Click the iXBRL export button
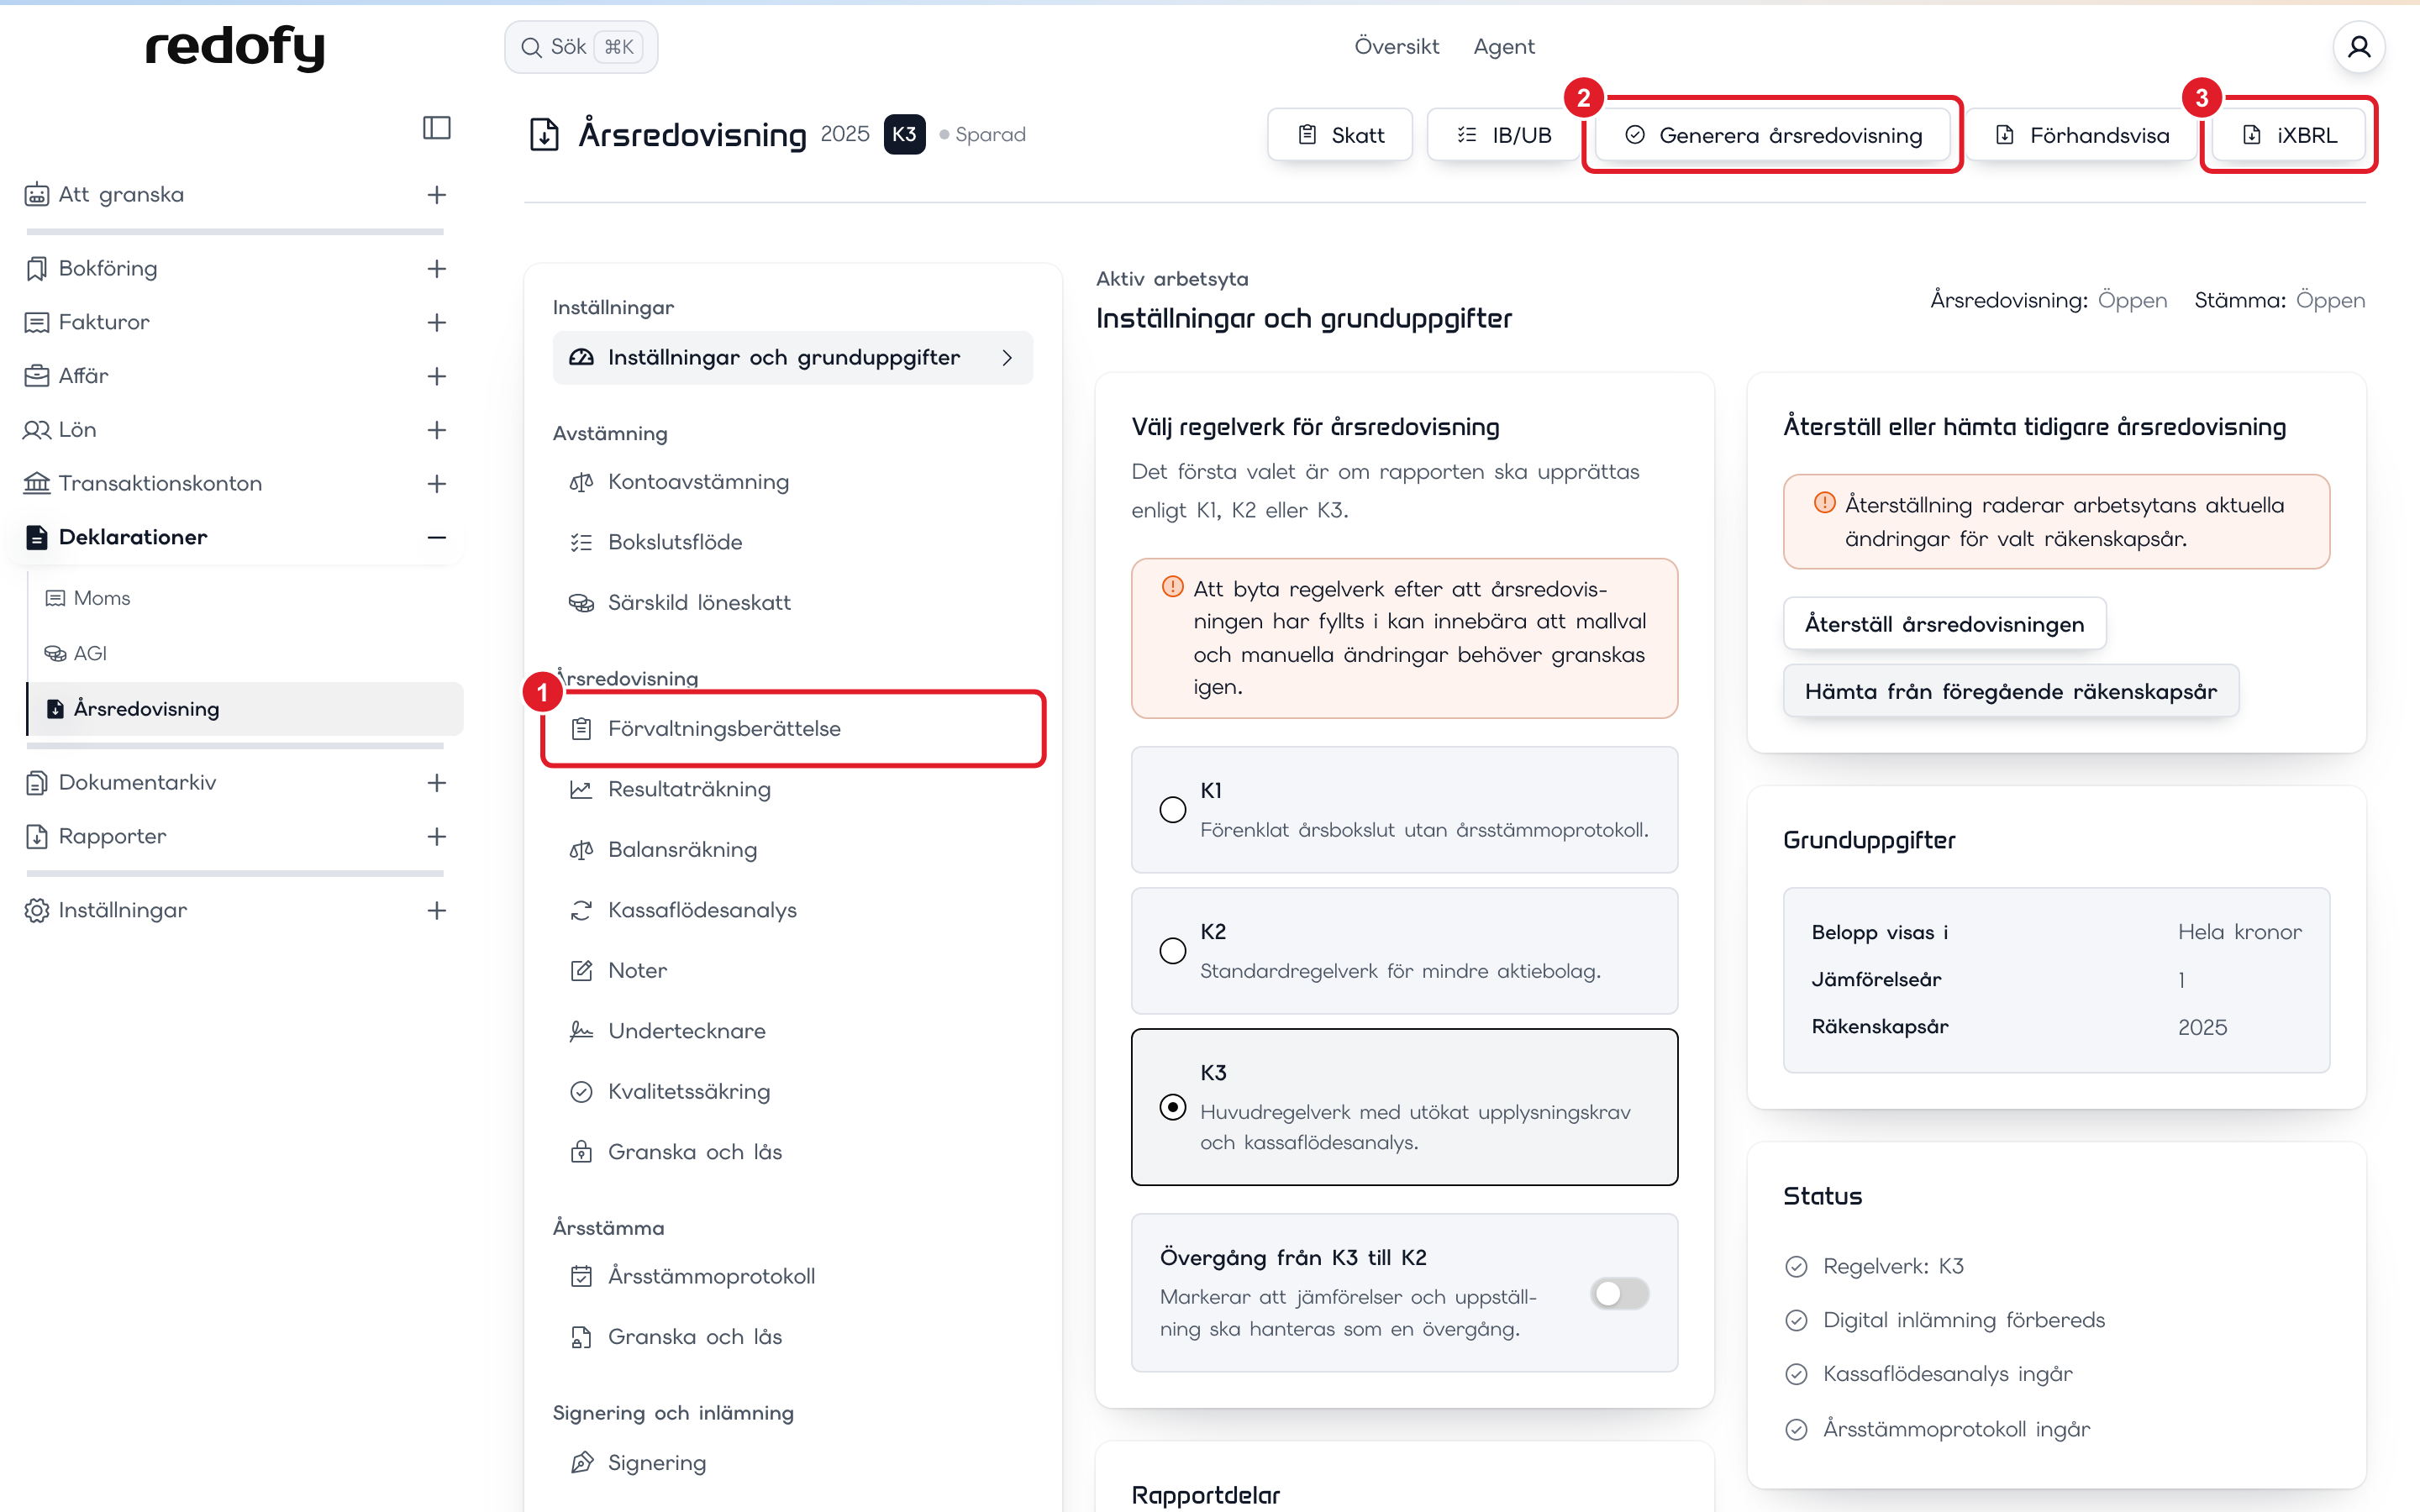 (2288, 135)
